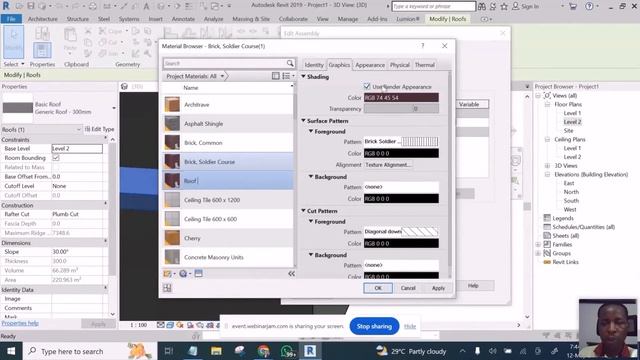Click the Stop sharing button
640x360 pixels.
[374, 326]
